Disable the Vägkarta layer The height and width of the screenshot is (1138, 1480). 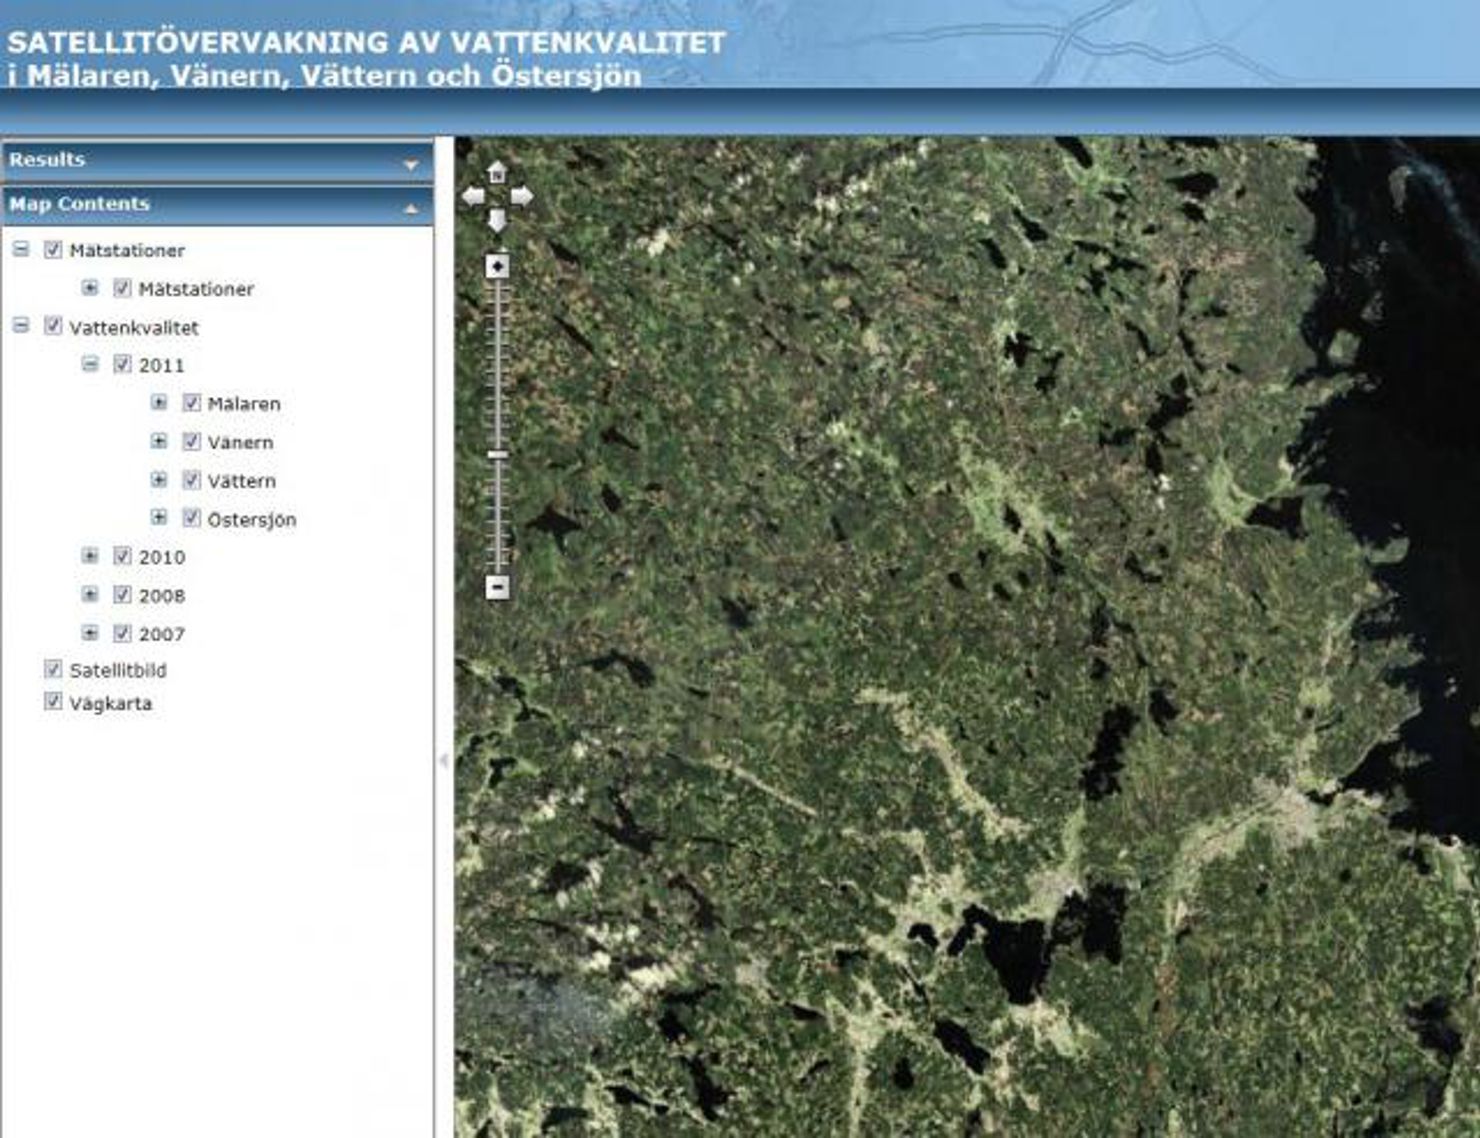pos(52,703)
